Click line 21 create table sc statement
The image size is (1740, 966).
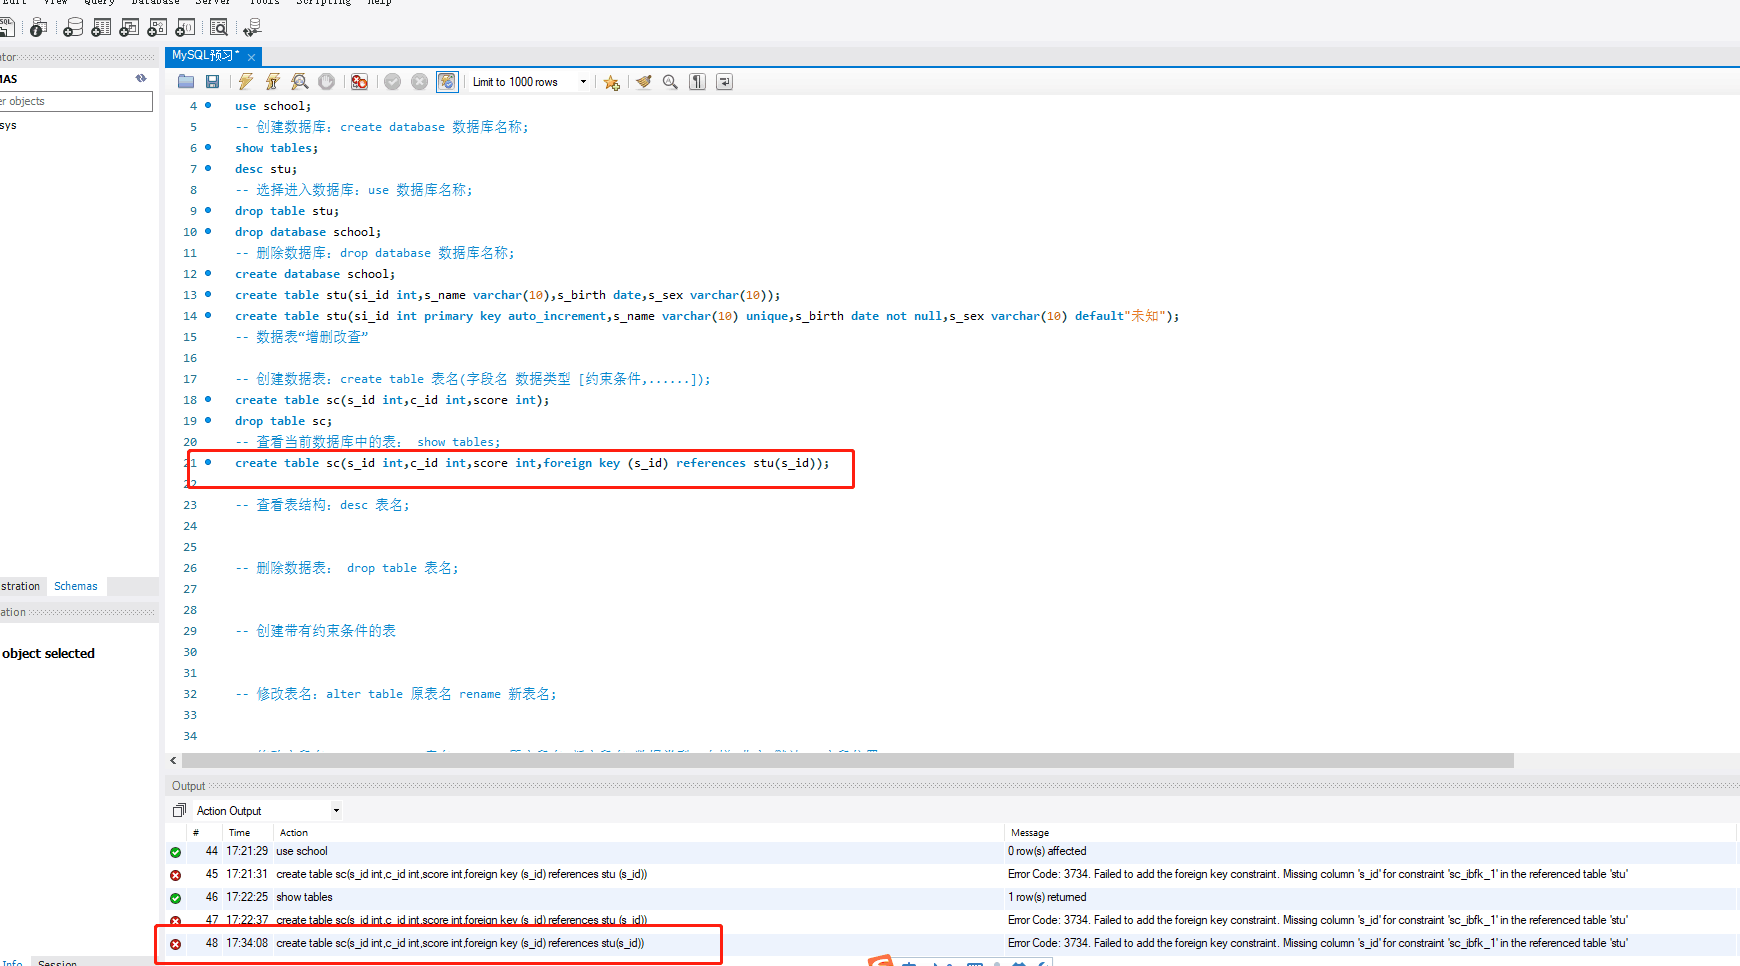(x=532, y=463)
